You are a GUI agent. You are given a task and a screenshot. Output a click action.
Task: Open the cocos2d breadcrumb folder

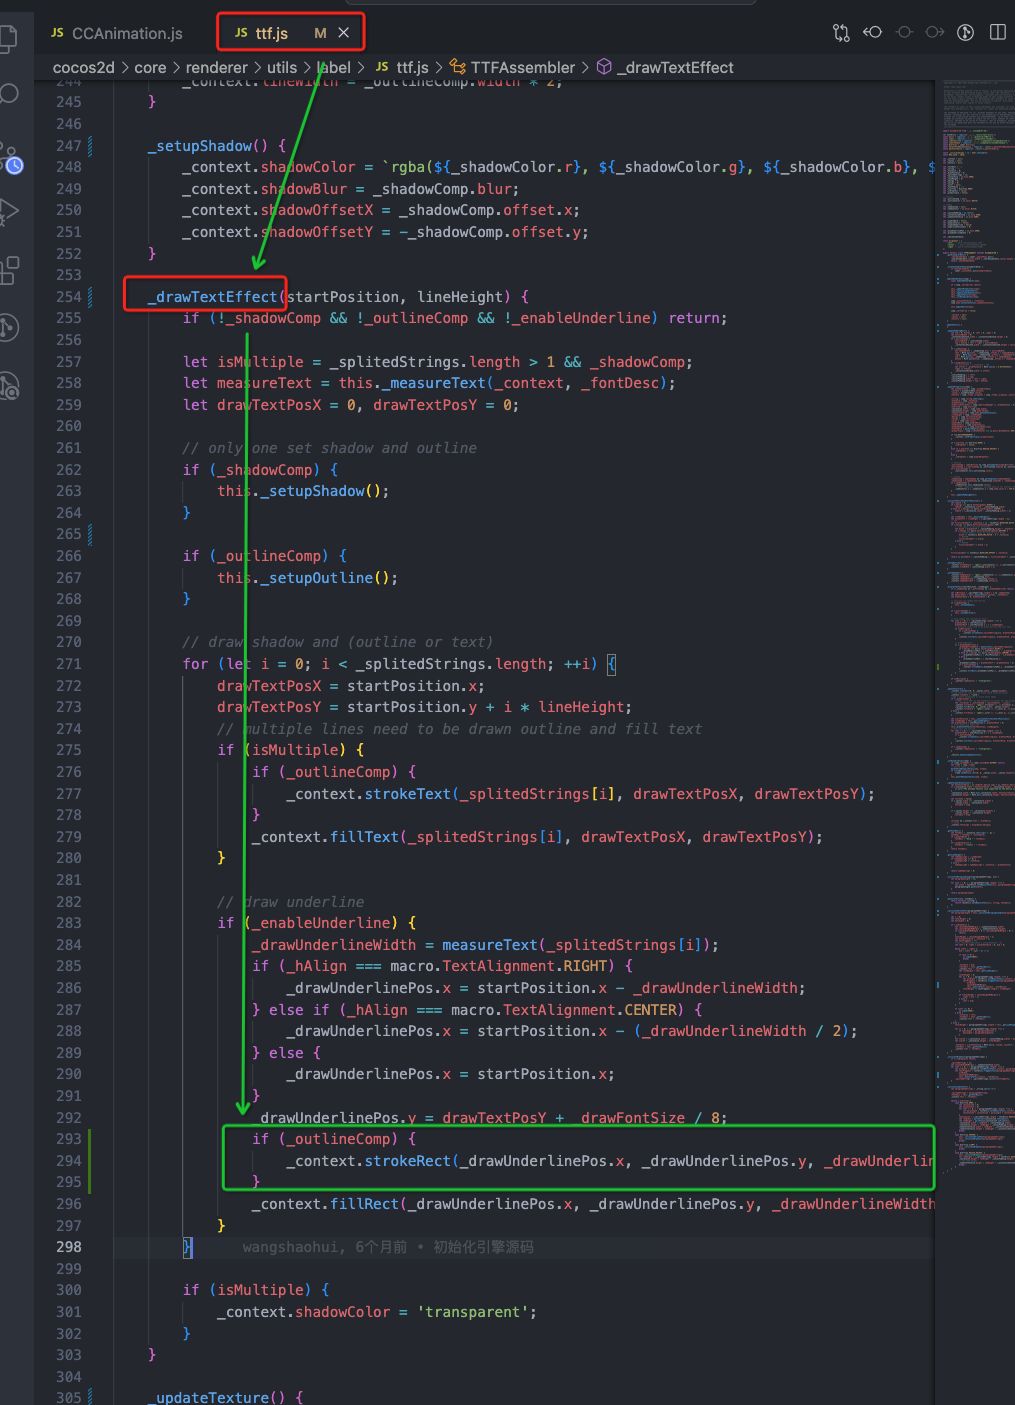point(84,67)
